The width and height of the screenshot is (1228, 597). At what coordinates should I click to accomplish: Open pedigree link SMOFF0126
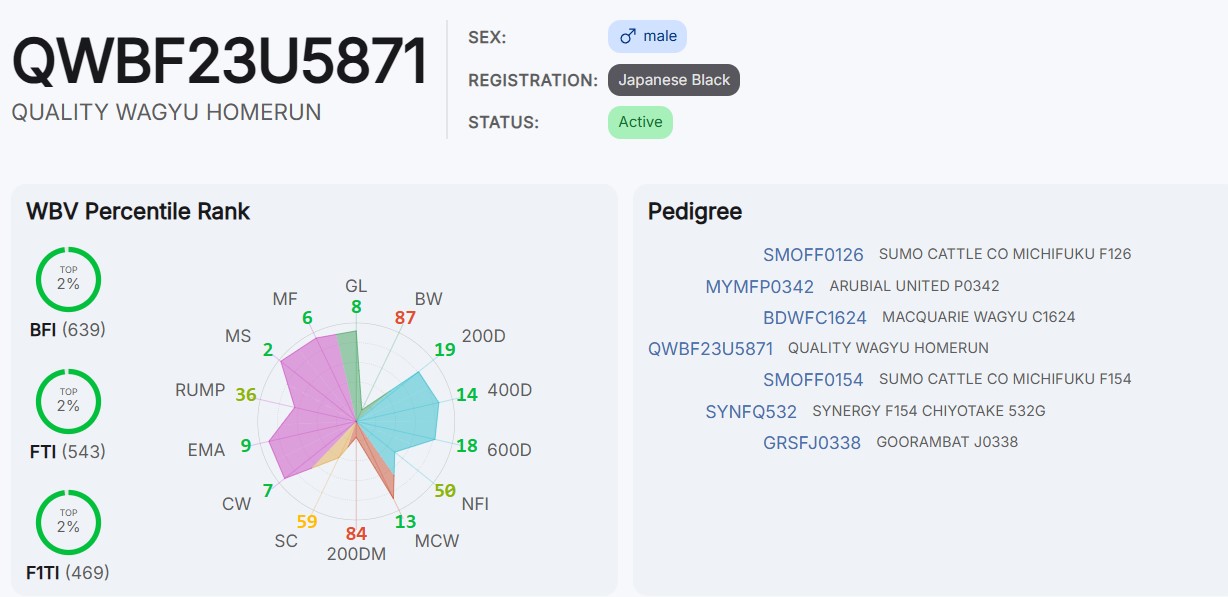(x=813, y=255)
